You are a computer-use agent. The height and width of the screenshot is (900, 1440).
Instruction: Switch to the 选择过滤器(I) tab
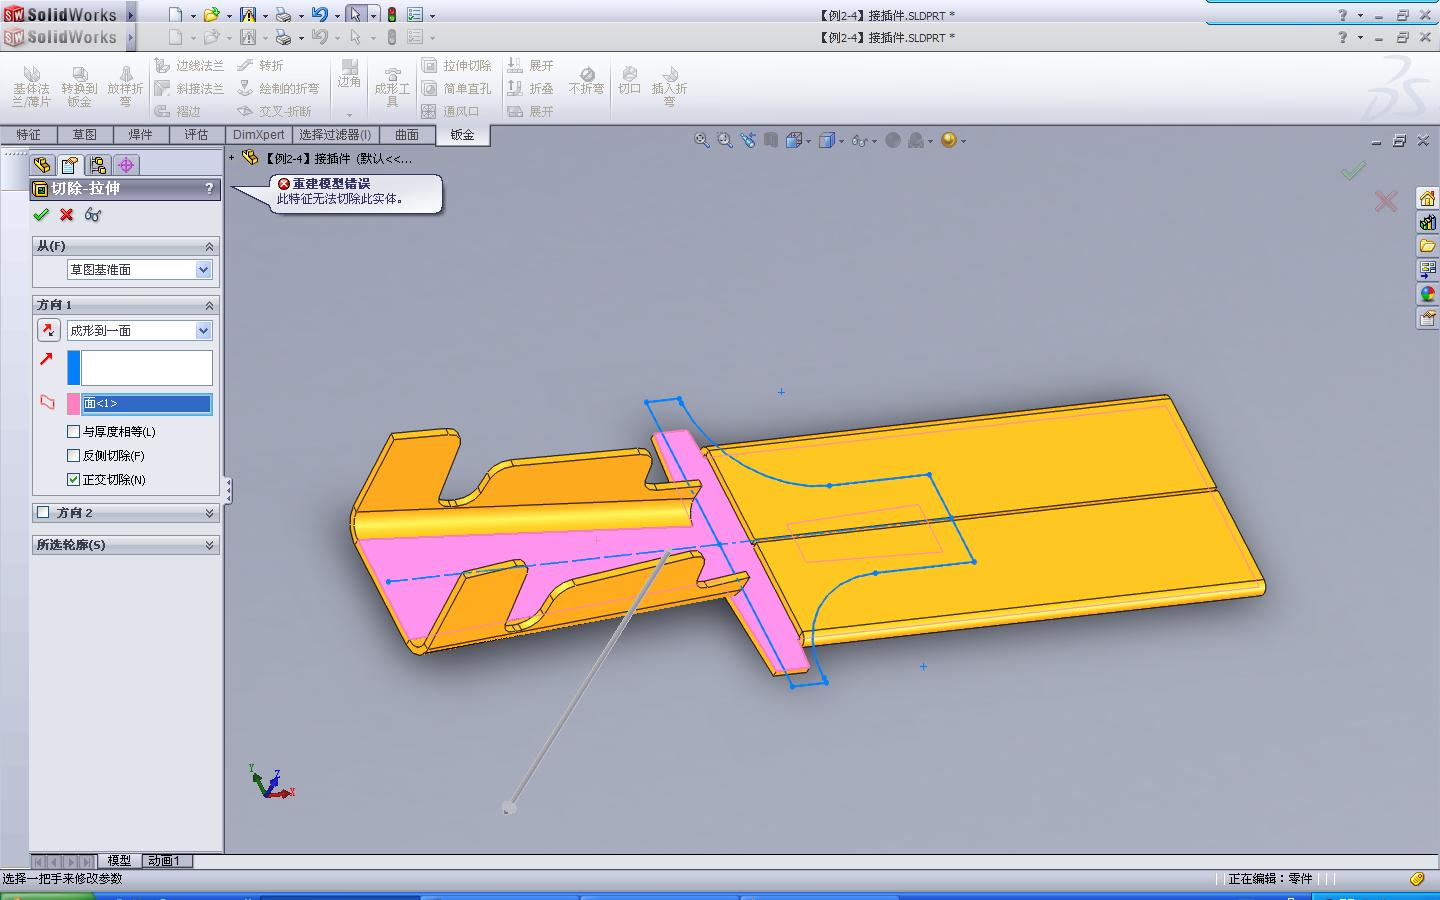point(335,135)
